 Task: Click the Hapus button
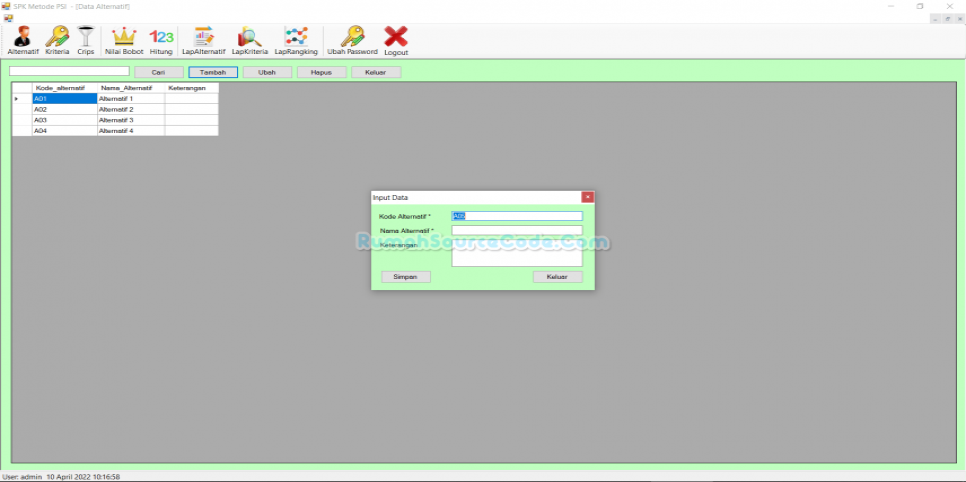(x=321, y=72)
